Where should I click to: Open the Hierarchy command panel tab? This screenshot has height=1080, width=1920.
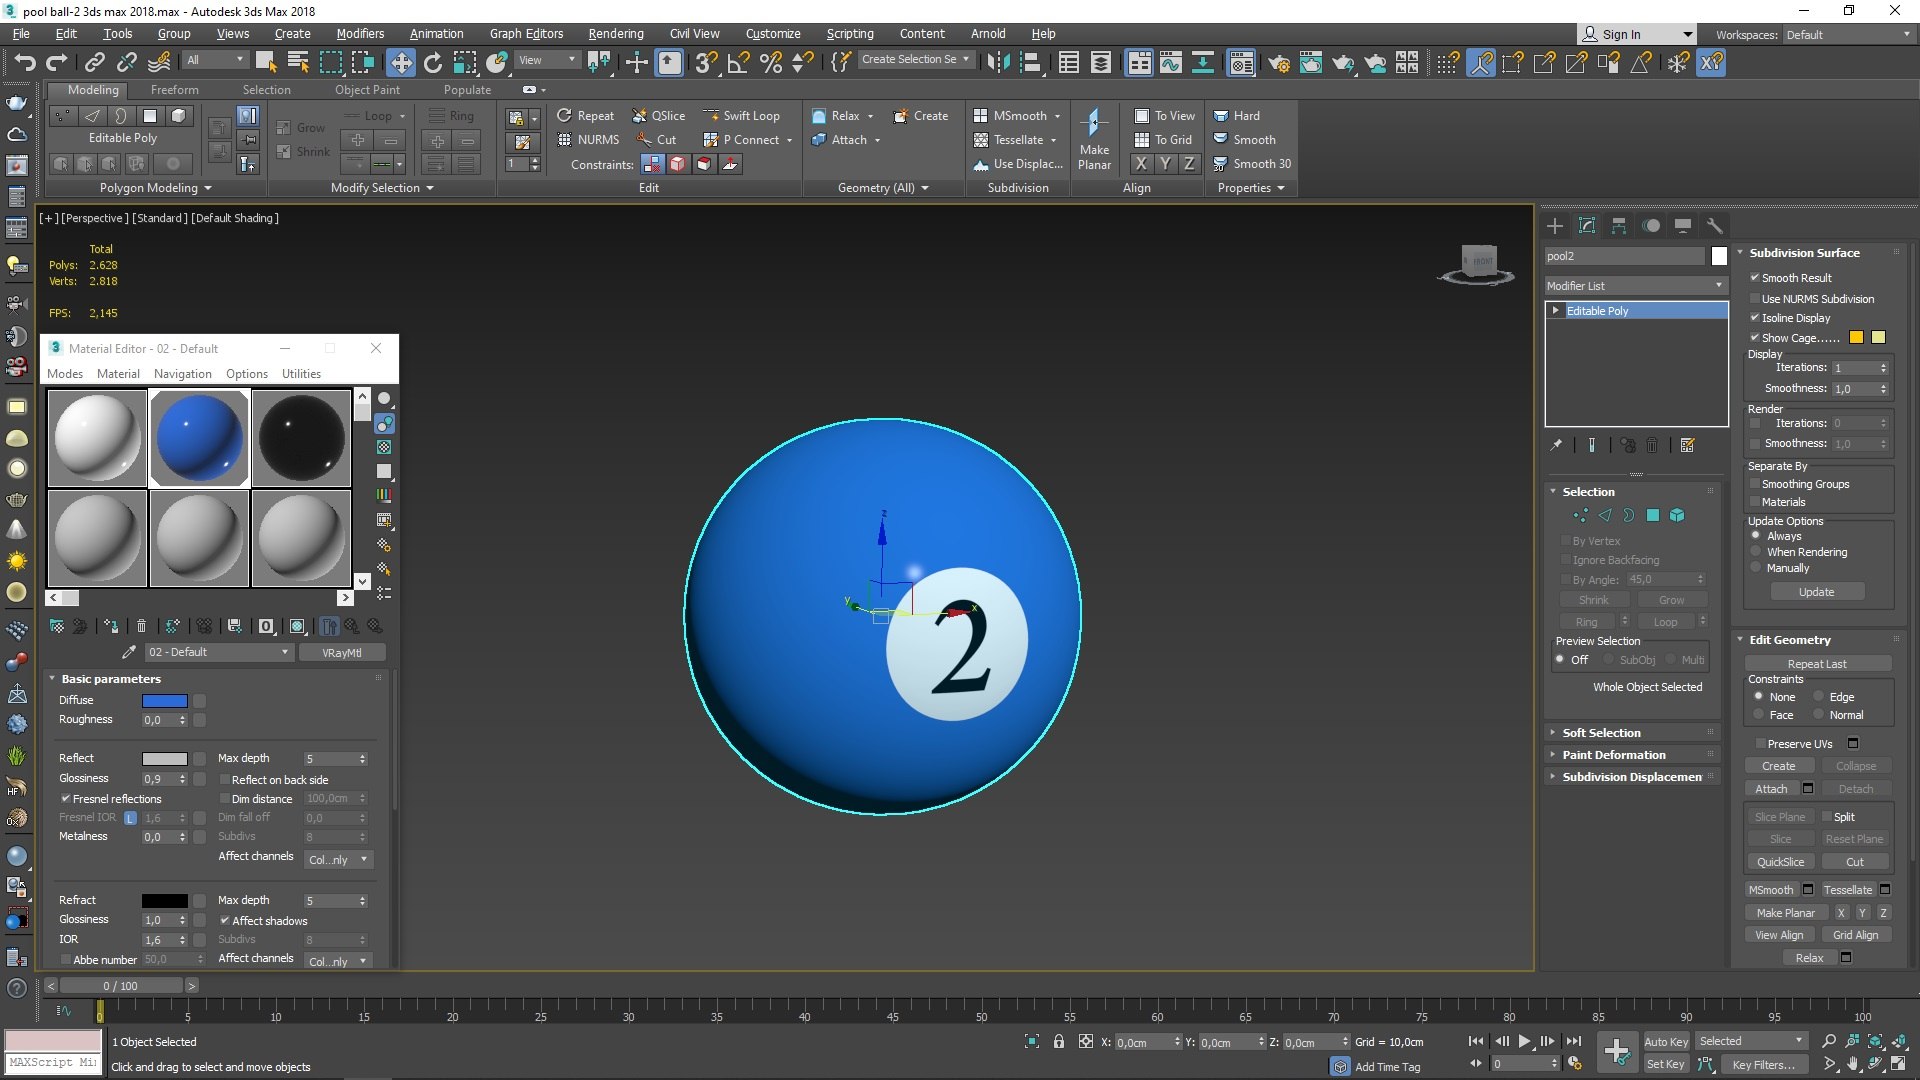1619,226
